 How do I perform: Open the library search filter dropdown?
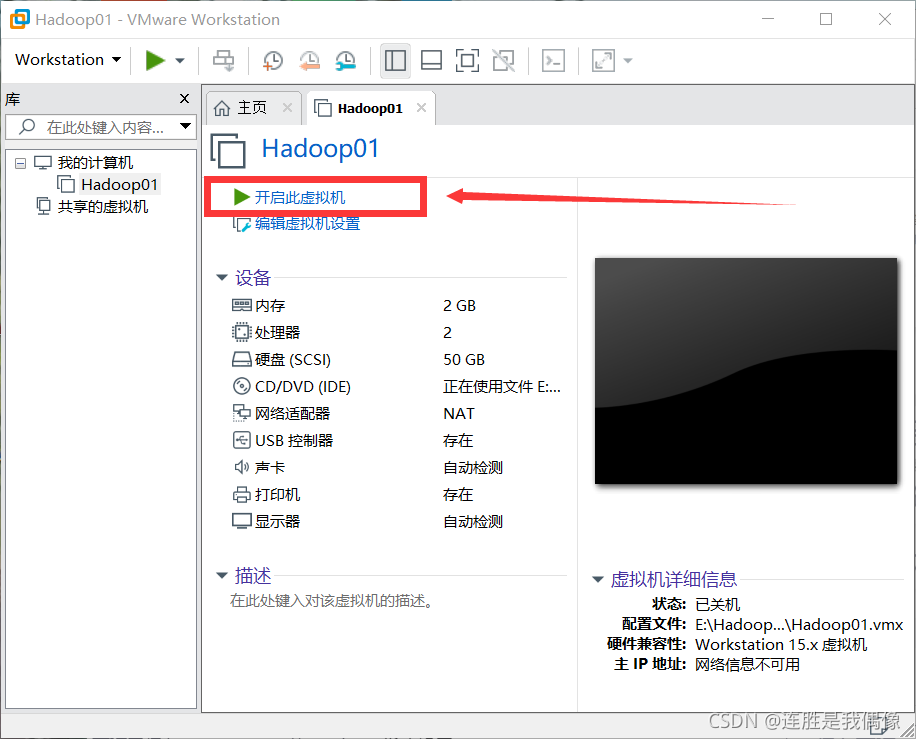[x=186, y=126]
